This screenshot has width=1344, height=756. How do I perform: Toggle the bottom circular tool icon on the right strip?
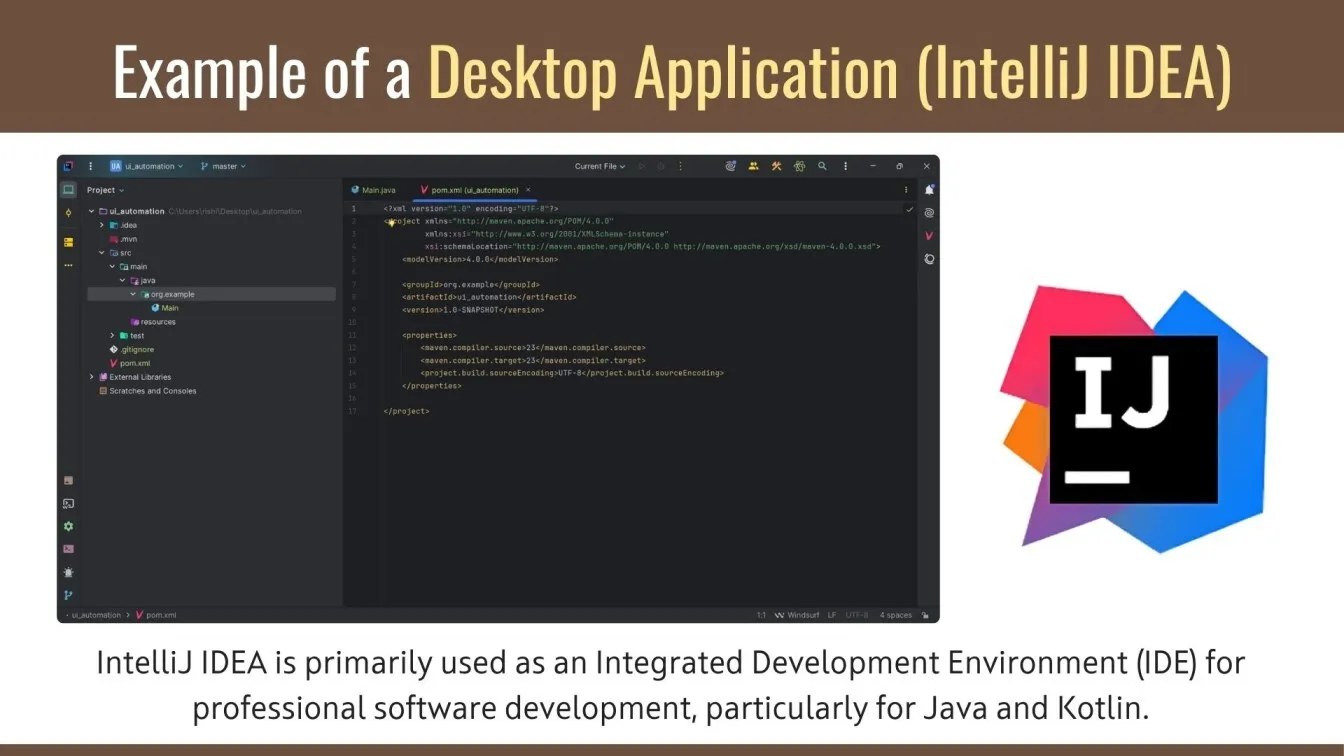pos(929,259)
